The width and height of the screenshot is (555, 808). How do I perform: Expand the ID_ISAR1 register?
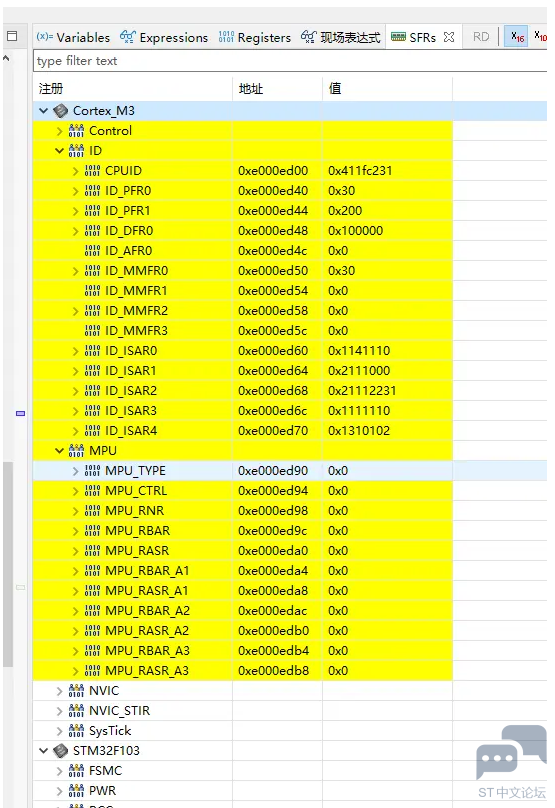point(76,372)
